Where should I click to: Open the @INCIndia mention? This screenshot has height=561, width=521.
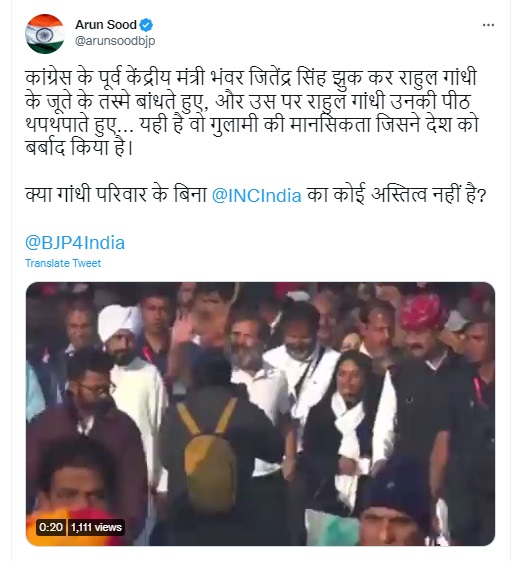(256, 196)
